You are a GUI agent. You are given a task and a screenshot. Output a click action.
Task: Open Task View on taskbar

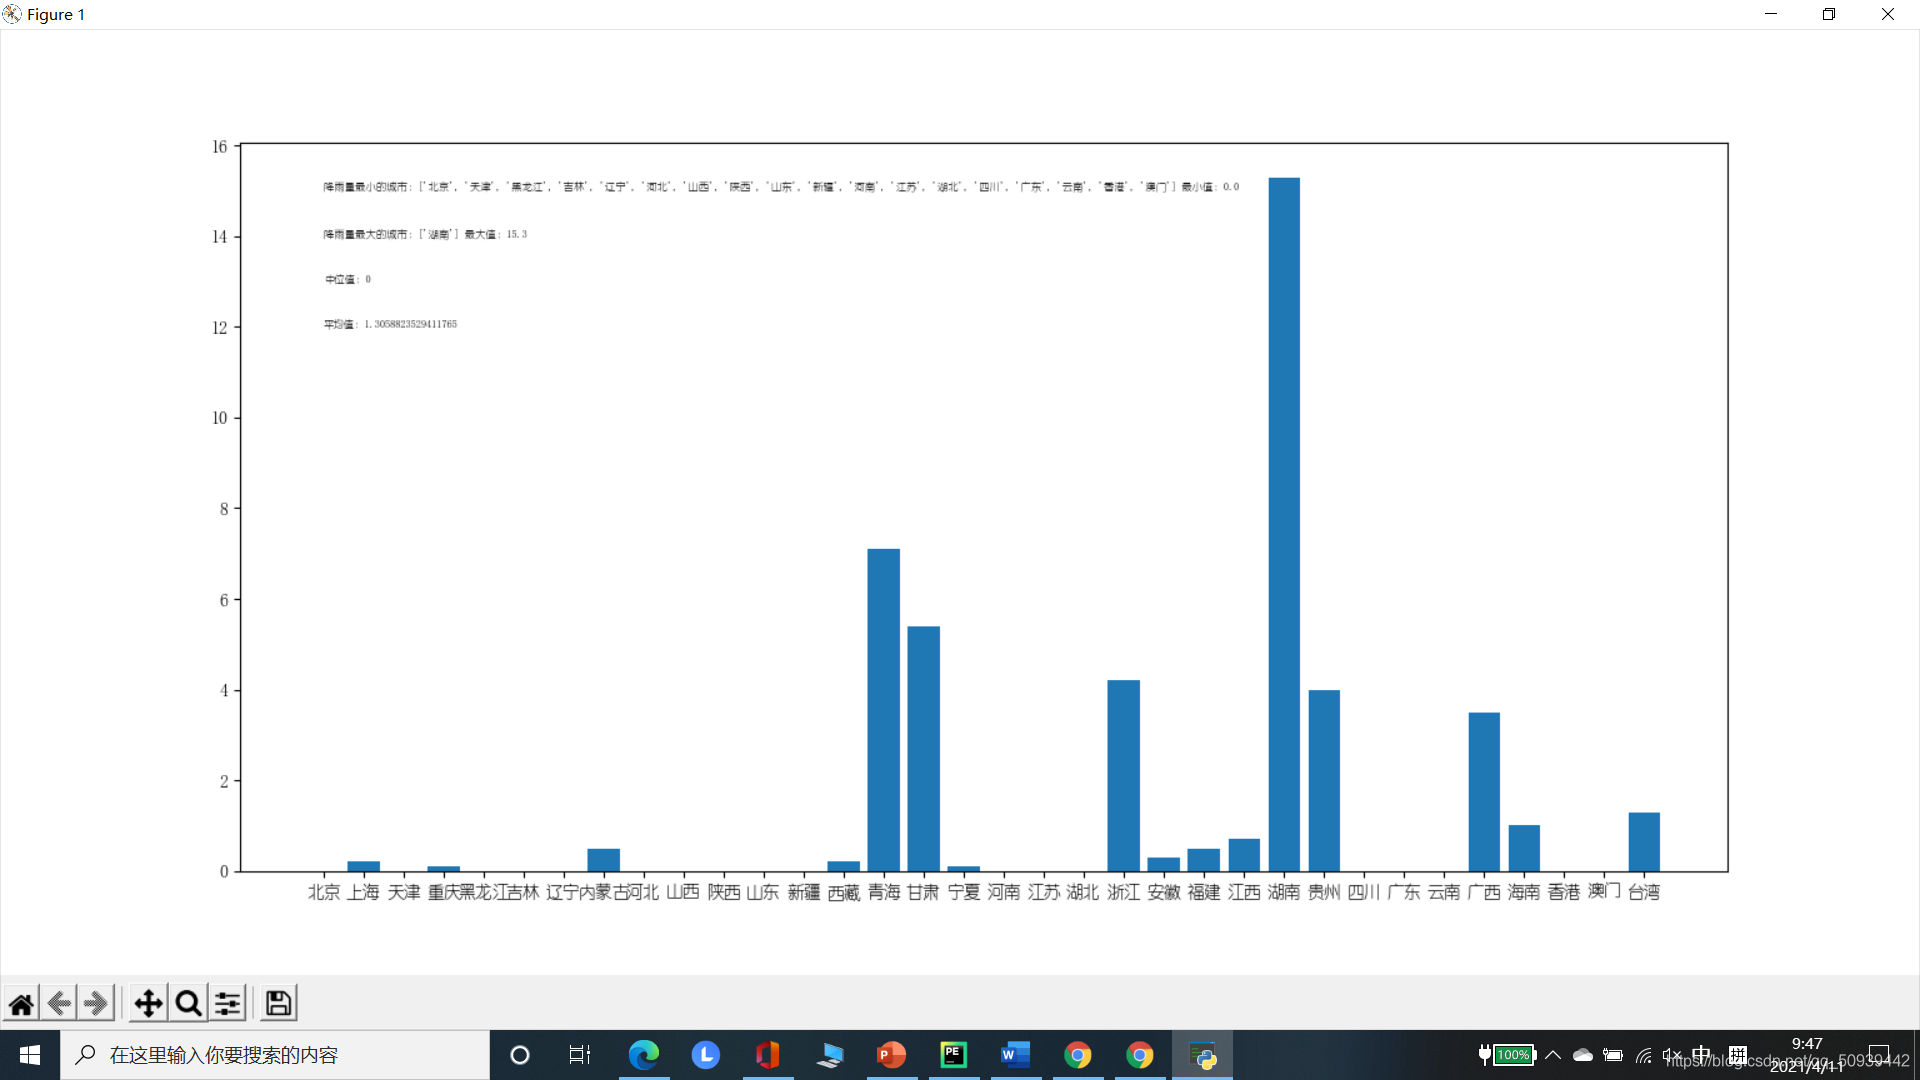[x=580, y=1055]
